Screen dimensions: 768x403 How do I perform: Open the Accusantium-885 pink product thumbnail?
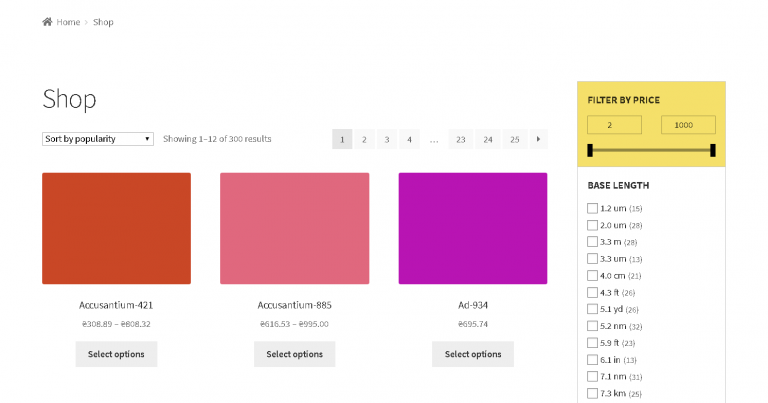point(294,228)
